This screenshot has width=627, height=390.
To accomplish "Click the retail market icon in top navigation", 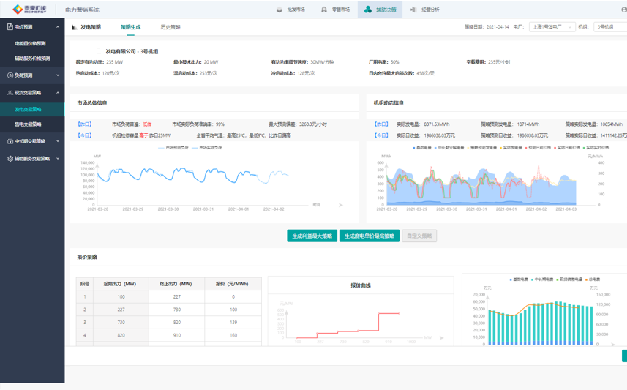I will pos(324,10).
